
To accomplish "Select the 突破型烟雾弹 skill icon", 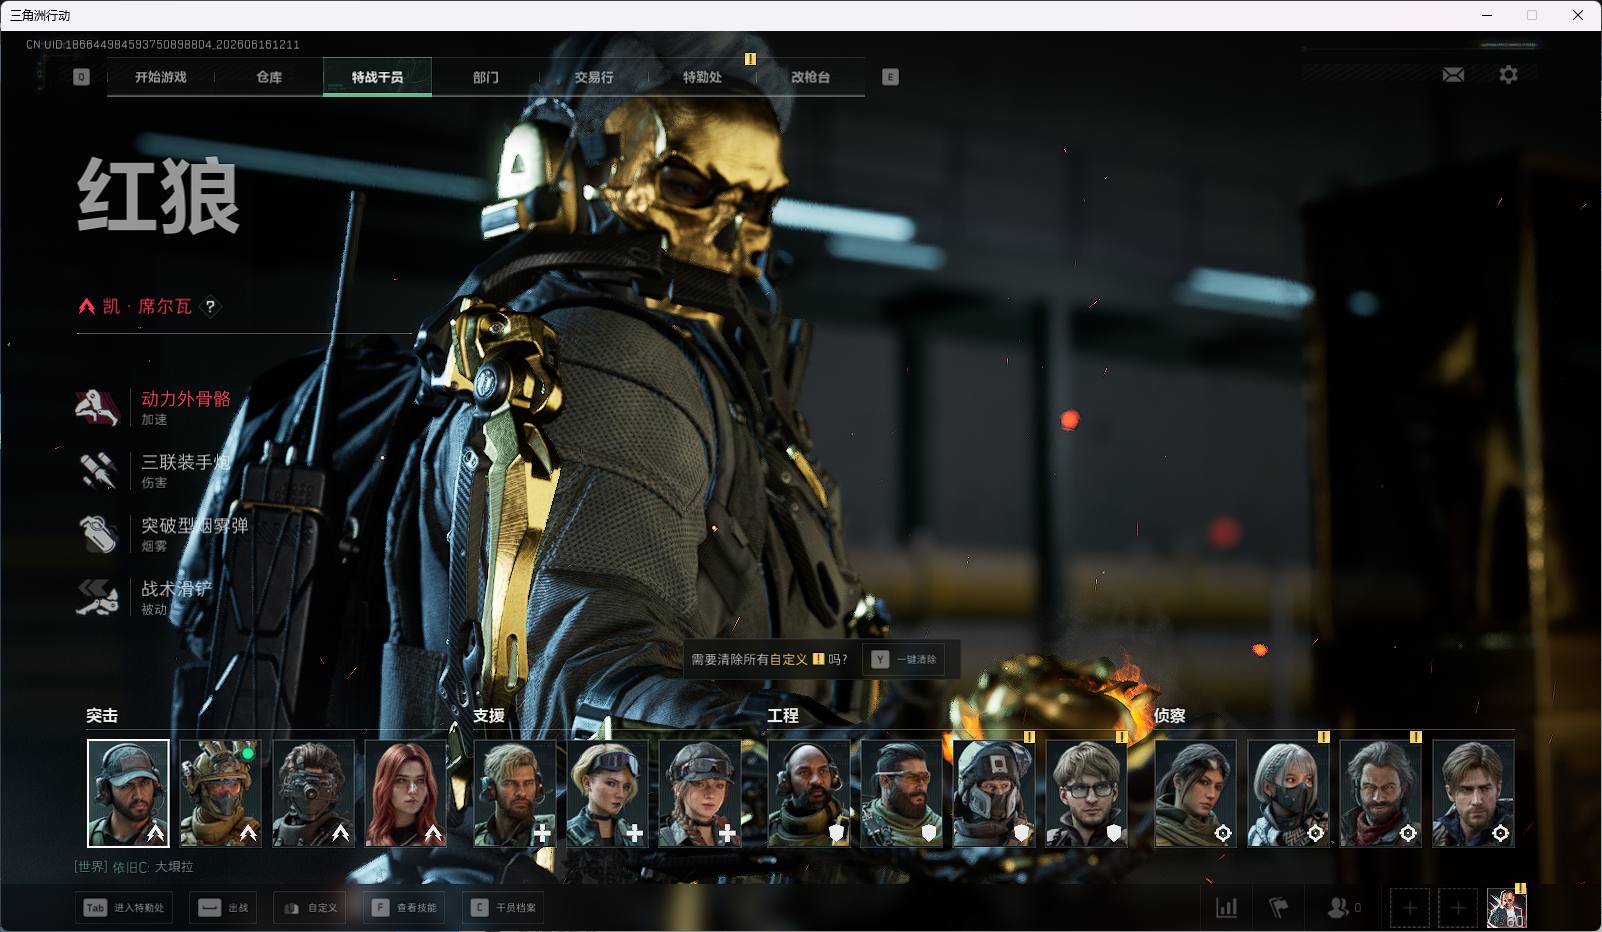I will click(98, 533).
